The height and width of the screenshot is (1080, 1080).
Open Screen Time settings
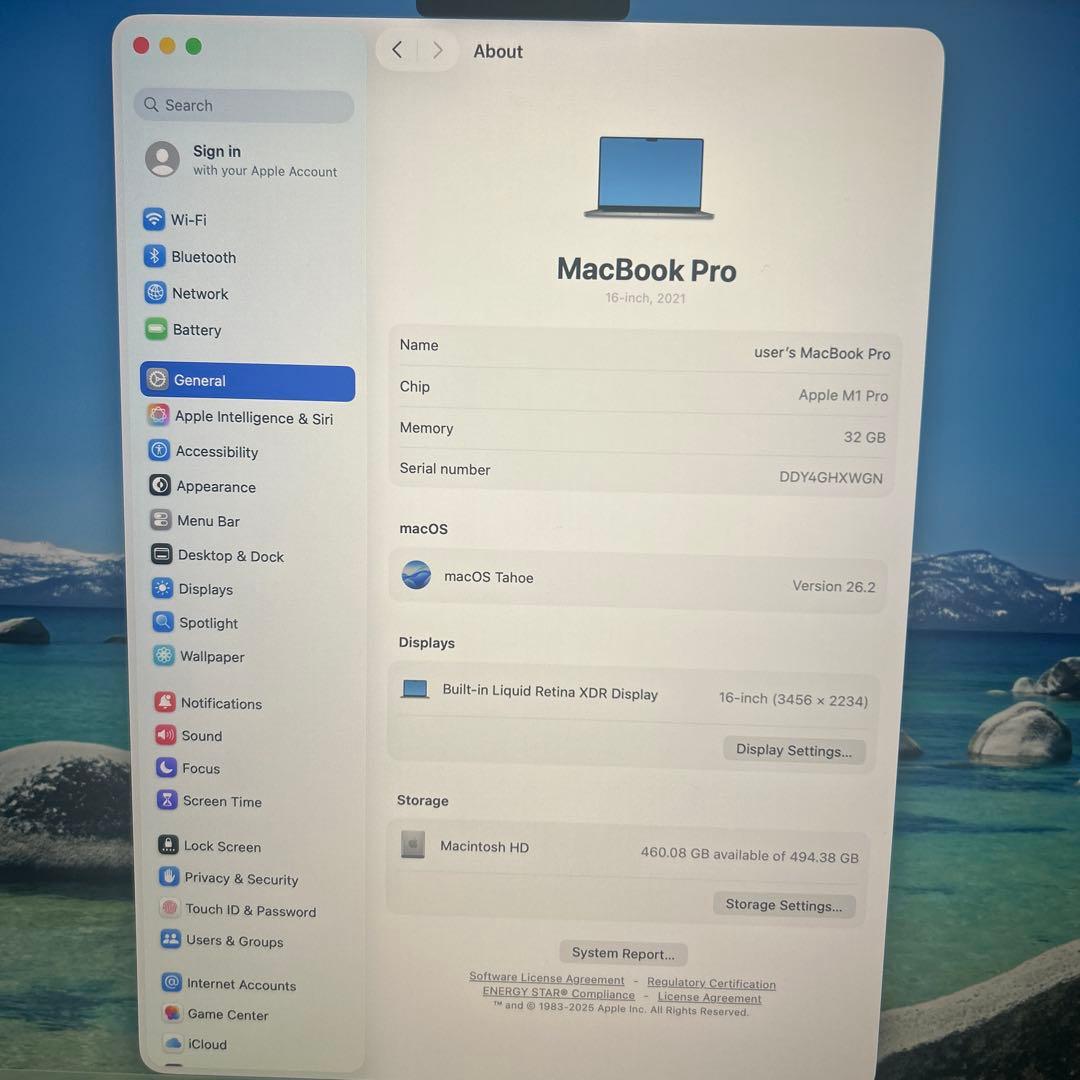point(219,801)
